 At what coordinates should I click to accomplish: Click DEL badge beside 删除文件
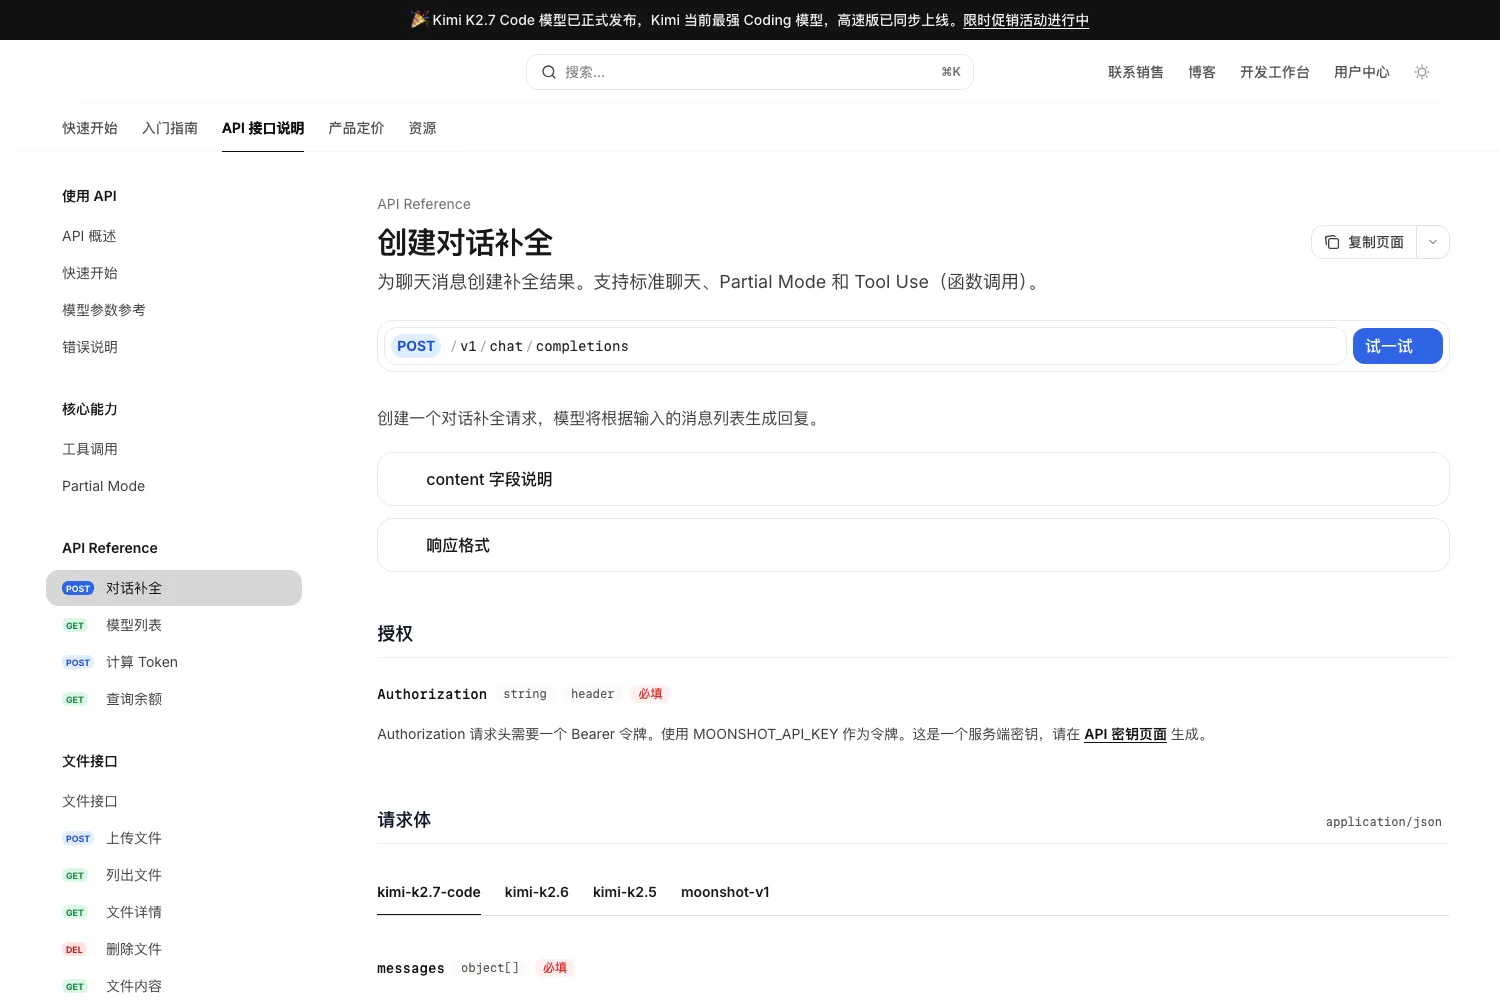[74, 950]
